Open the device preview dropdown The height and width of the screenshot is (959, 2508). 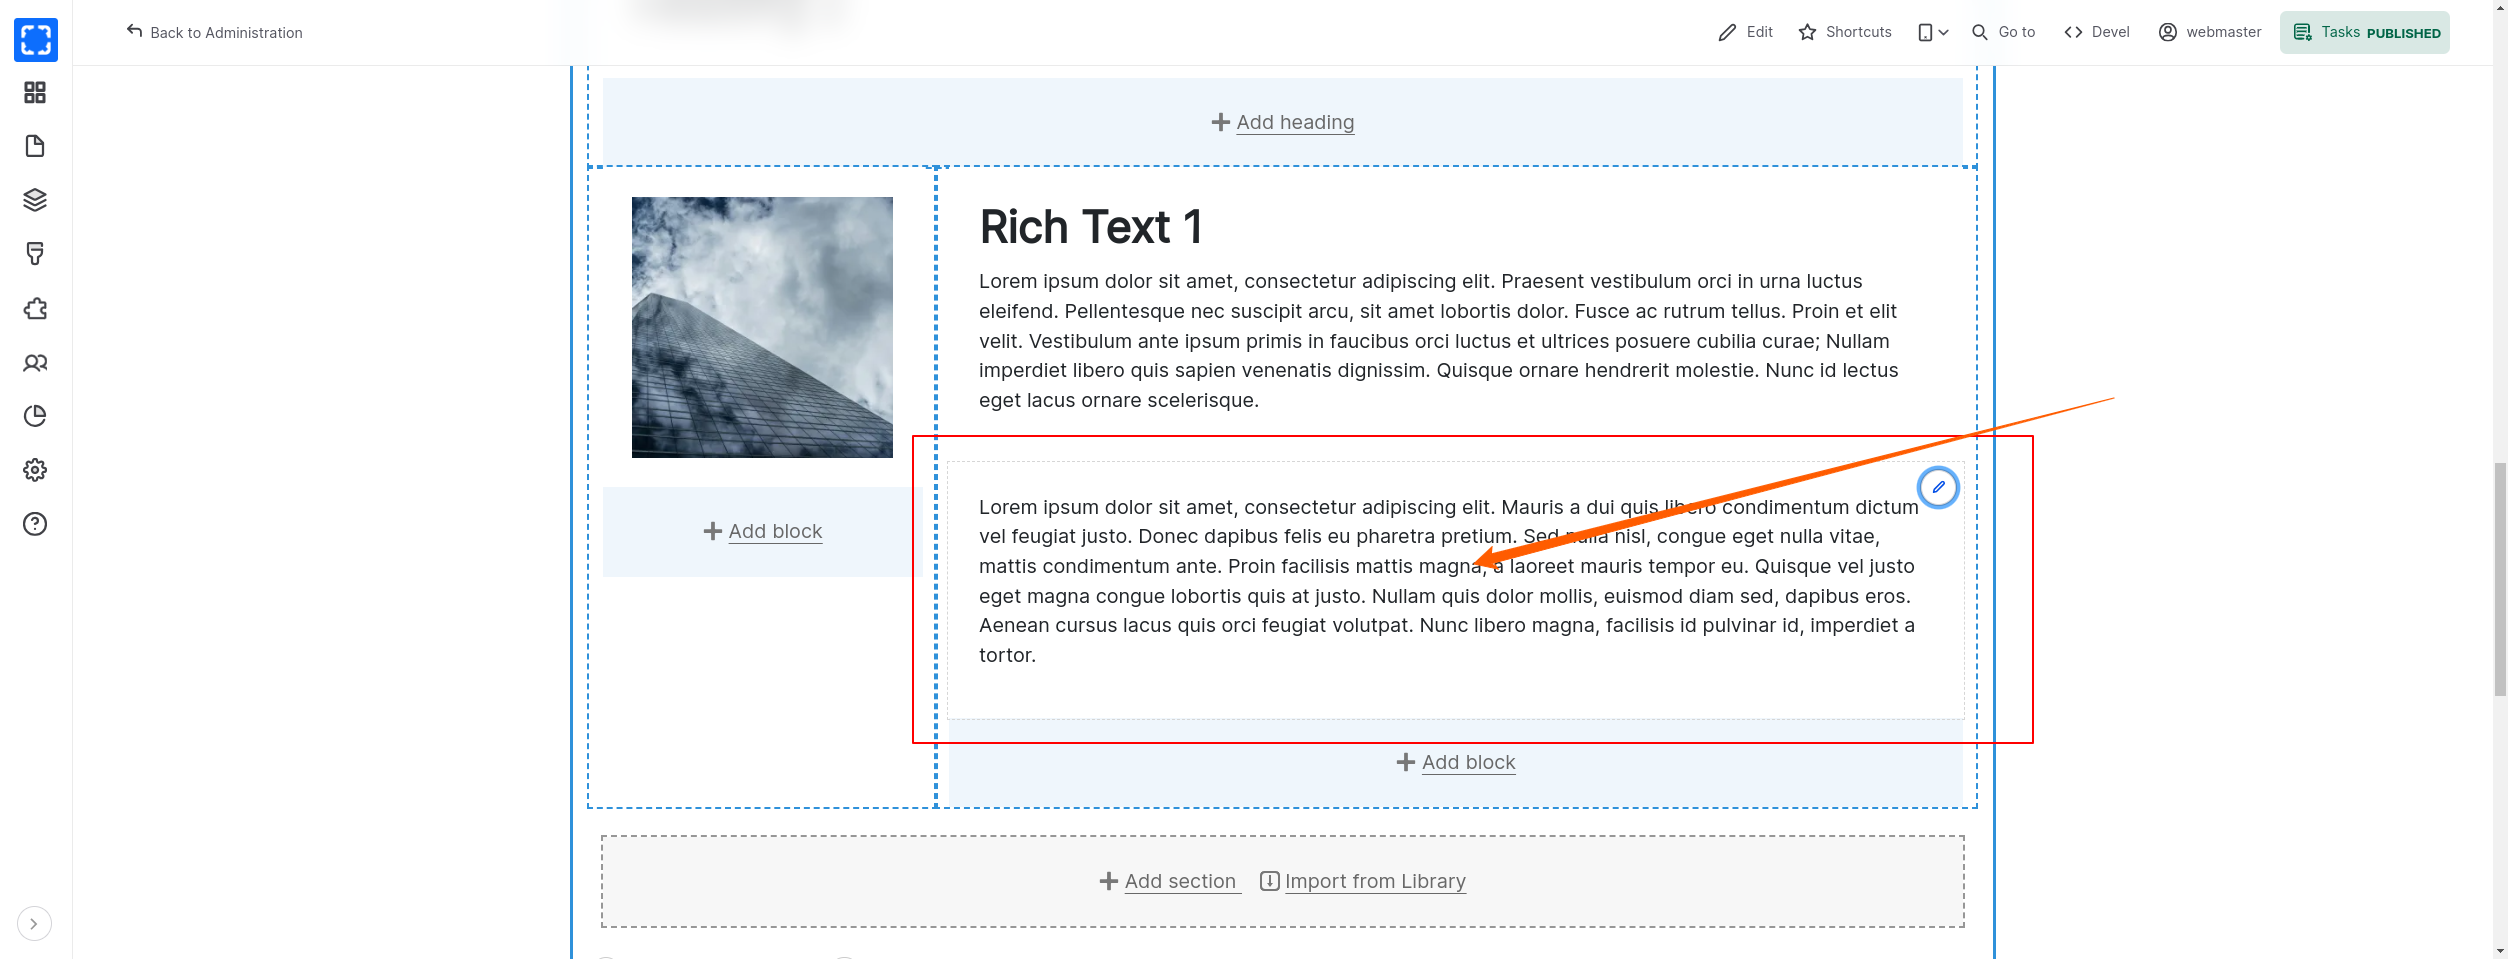pos(1933,32)
